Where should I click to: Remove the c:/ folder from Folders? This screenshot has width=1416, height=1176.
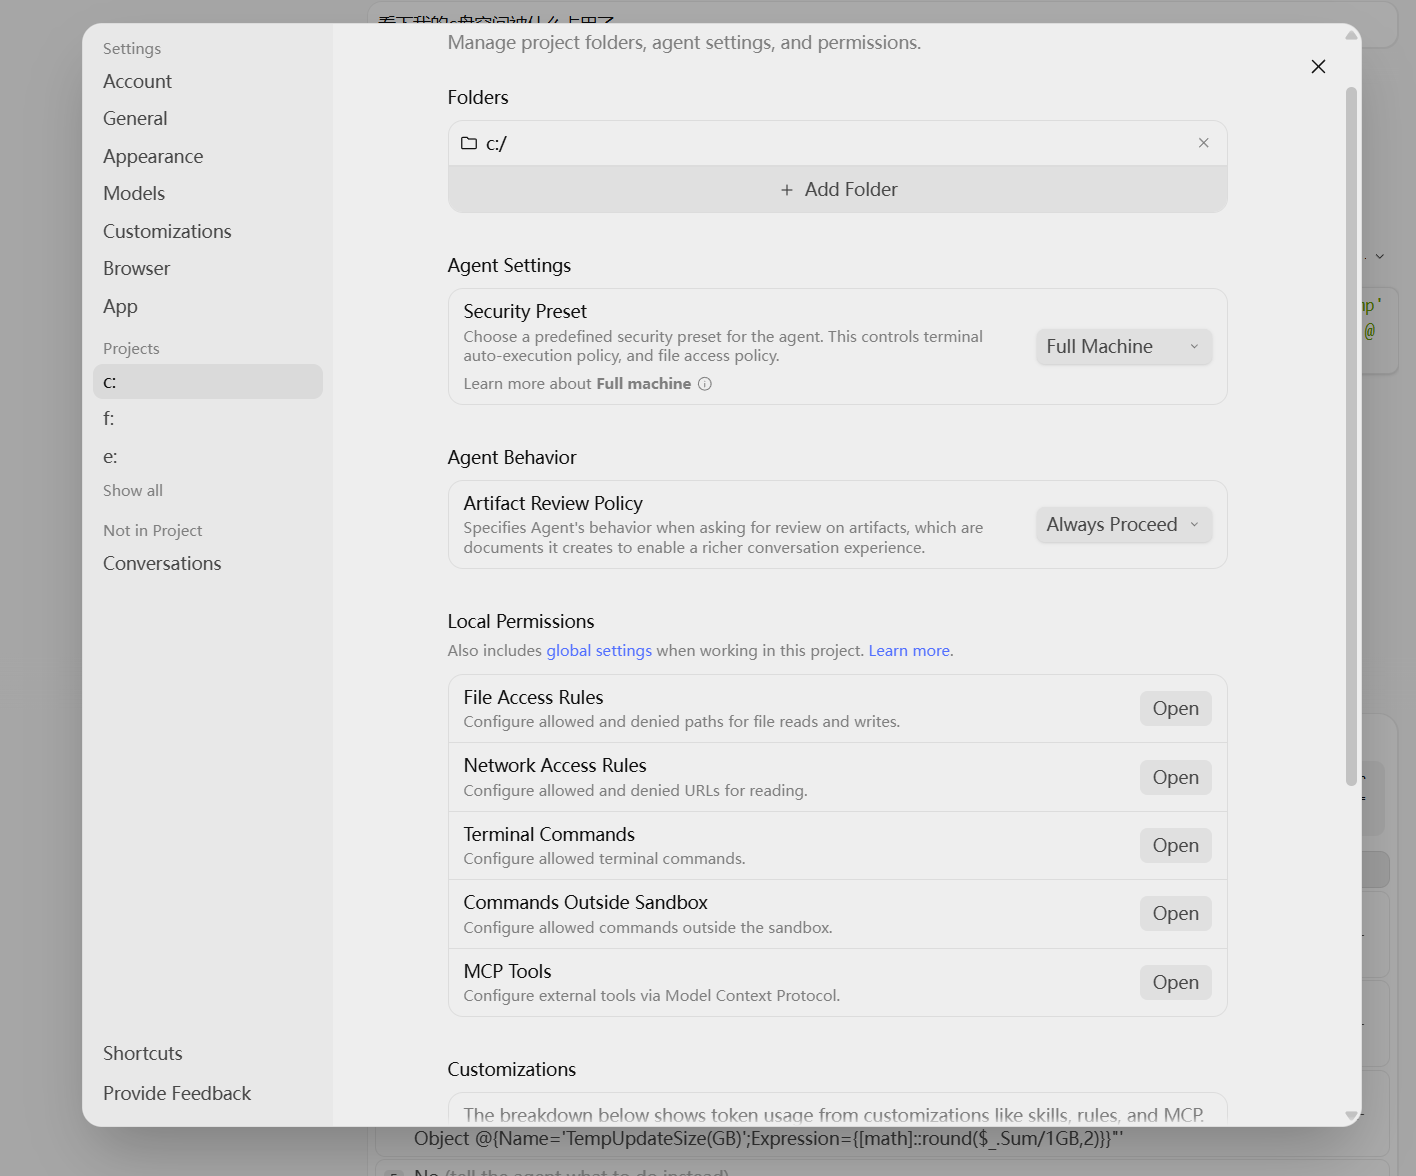pos(1203,143)
